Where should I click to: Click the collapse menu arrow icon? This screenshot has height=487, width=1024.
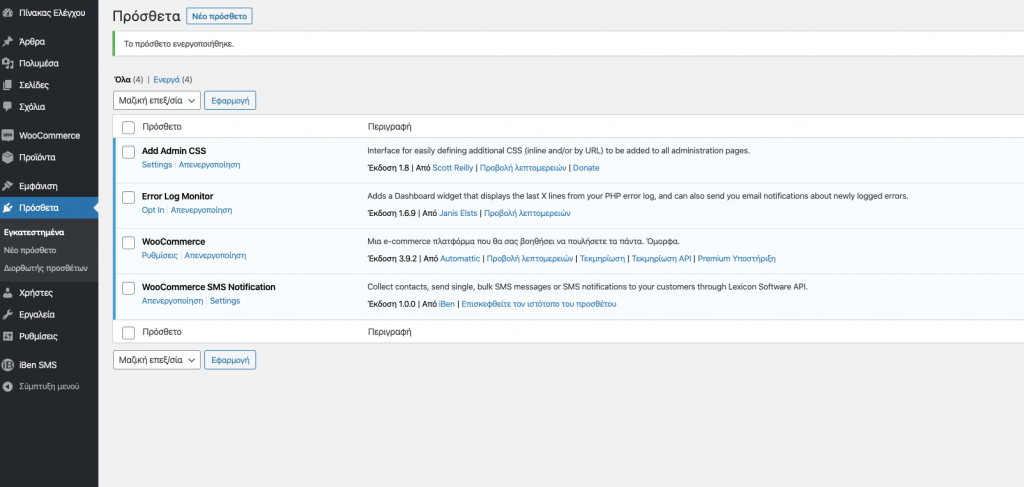(7, 386)
